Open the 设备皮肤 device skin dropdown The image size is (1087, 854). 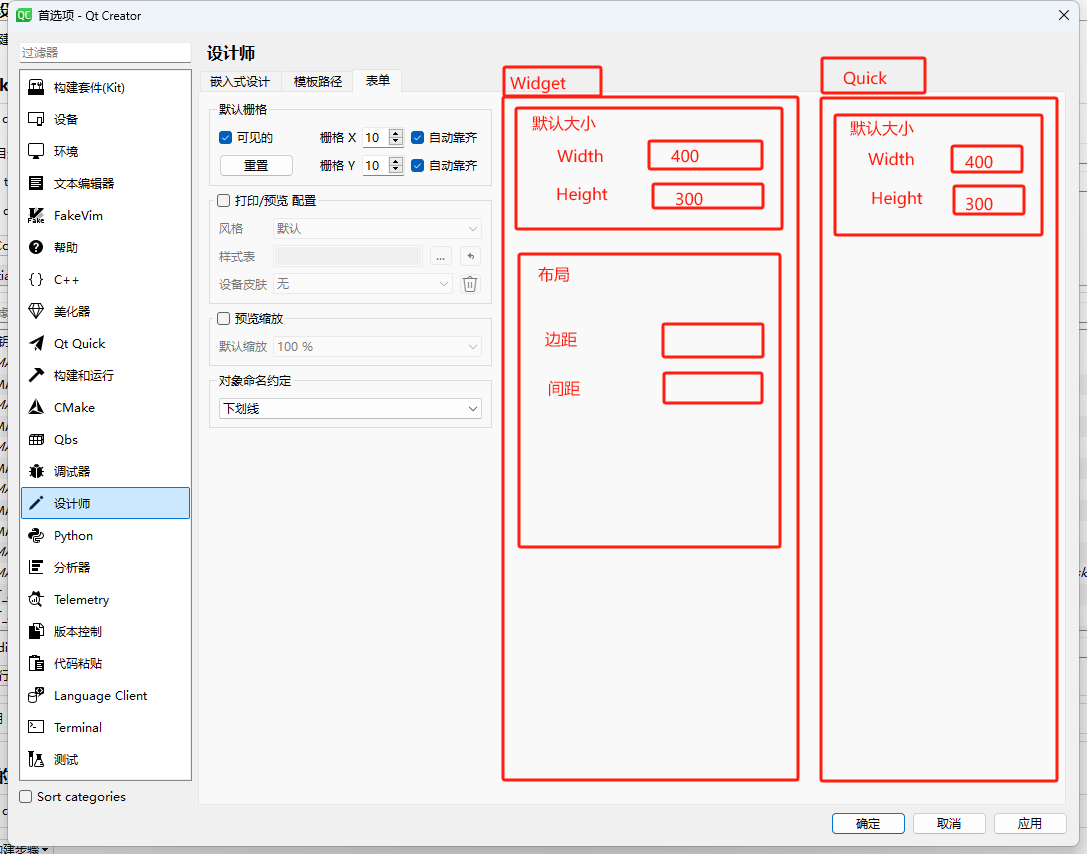363,284
